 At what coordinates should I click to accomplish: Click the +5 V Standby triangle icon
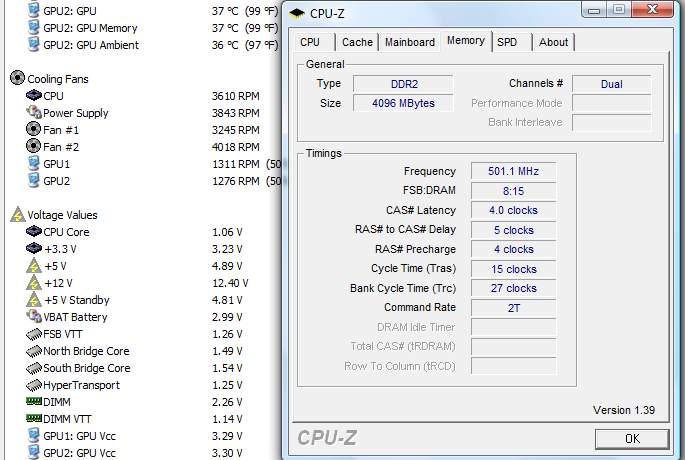[x=34, y=300]
